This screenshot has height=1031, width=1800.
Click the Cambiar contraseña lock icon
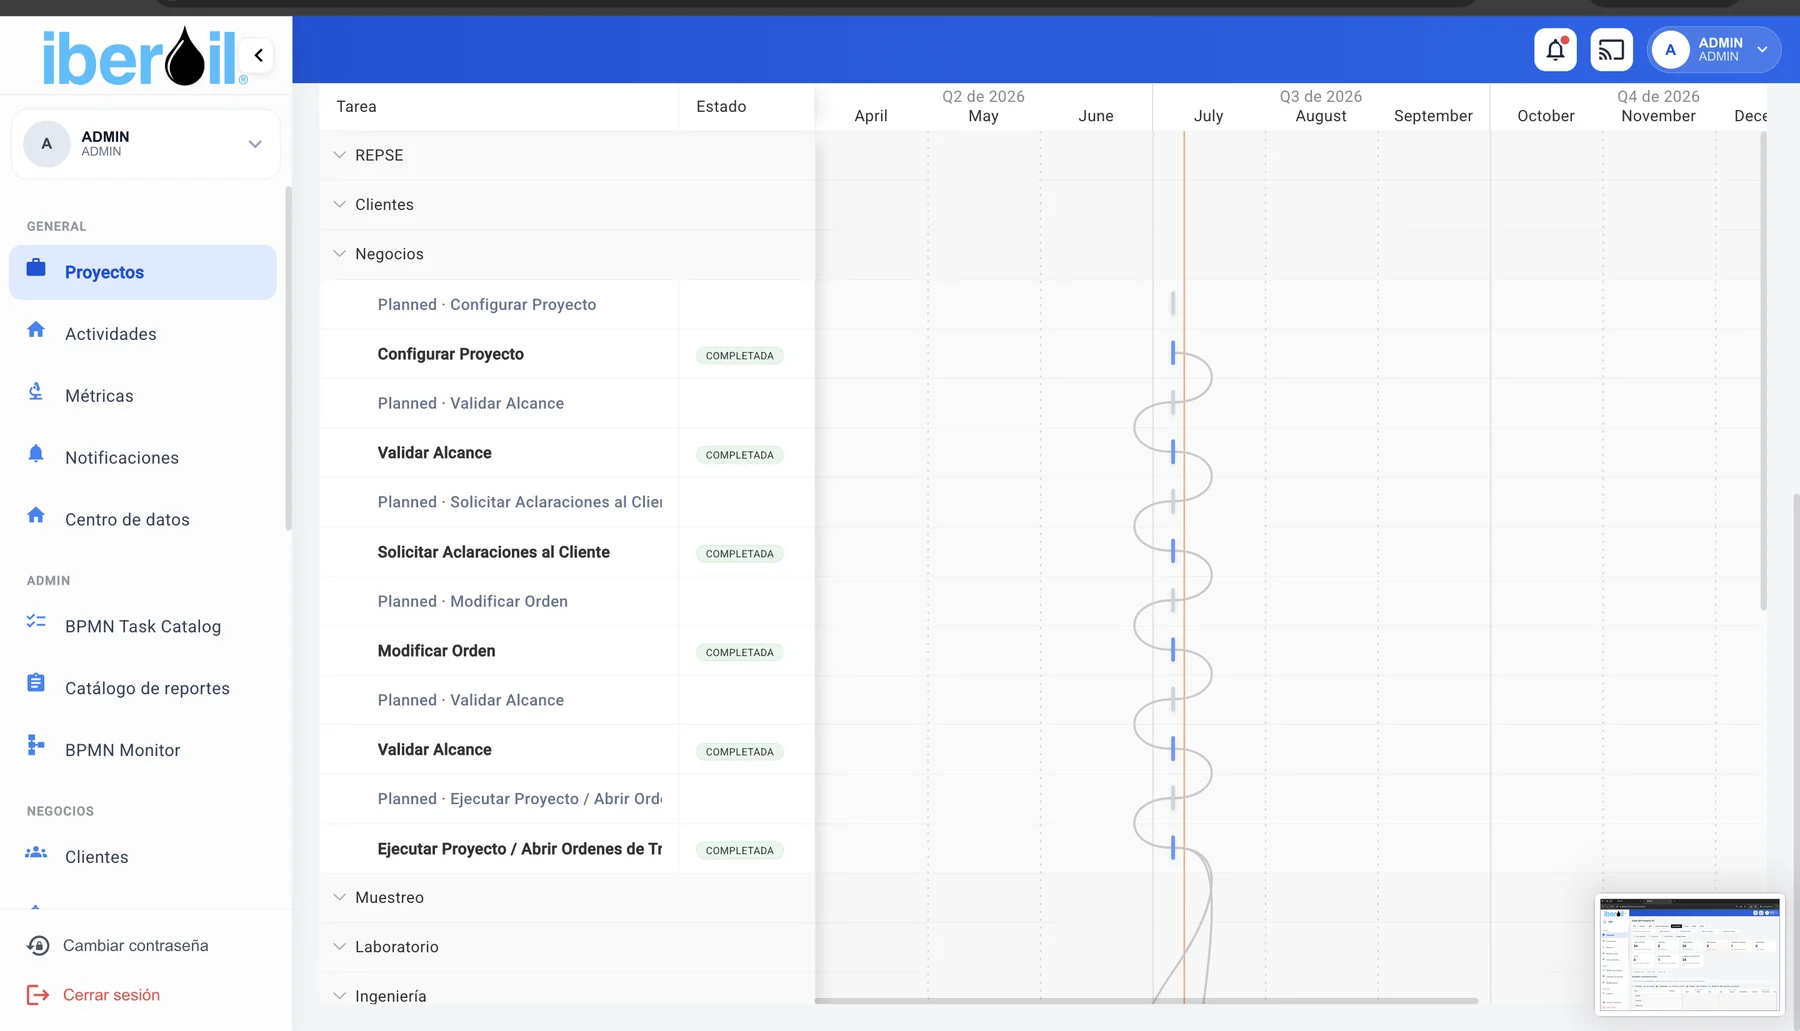pos(38,946)
